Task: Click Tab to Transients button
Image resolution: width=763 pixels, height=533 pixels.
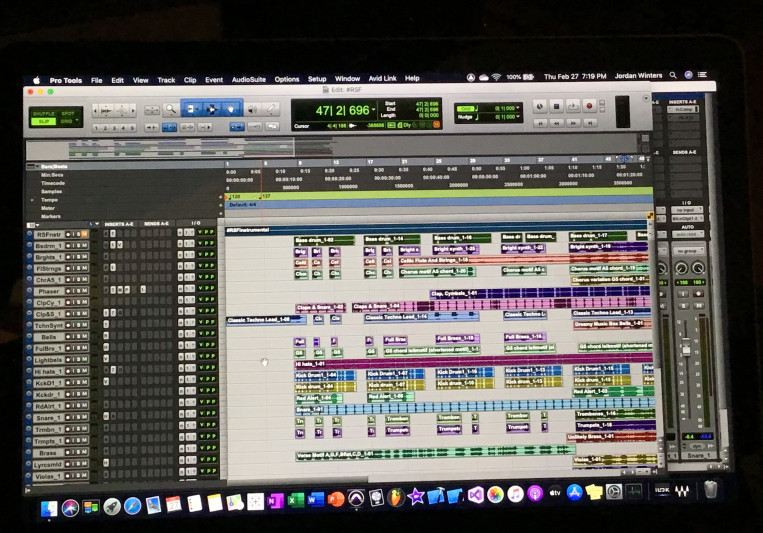Action: (152, 127)
